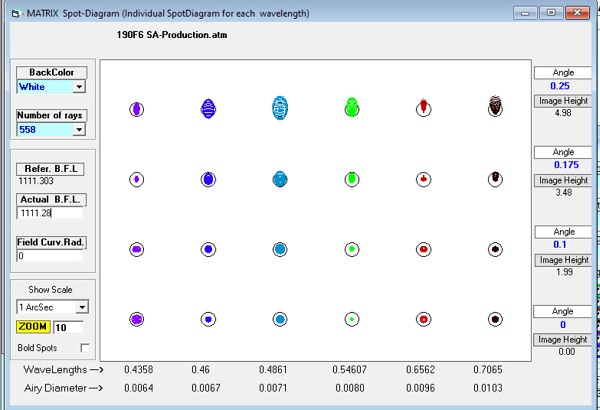Minimize the Spot-Diagram window
Image resolution: width=600 pixels, height=410 pixels.
tap(527, 12)
